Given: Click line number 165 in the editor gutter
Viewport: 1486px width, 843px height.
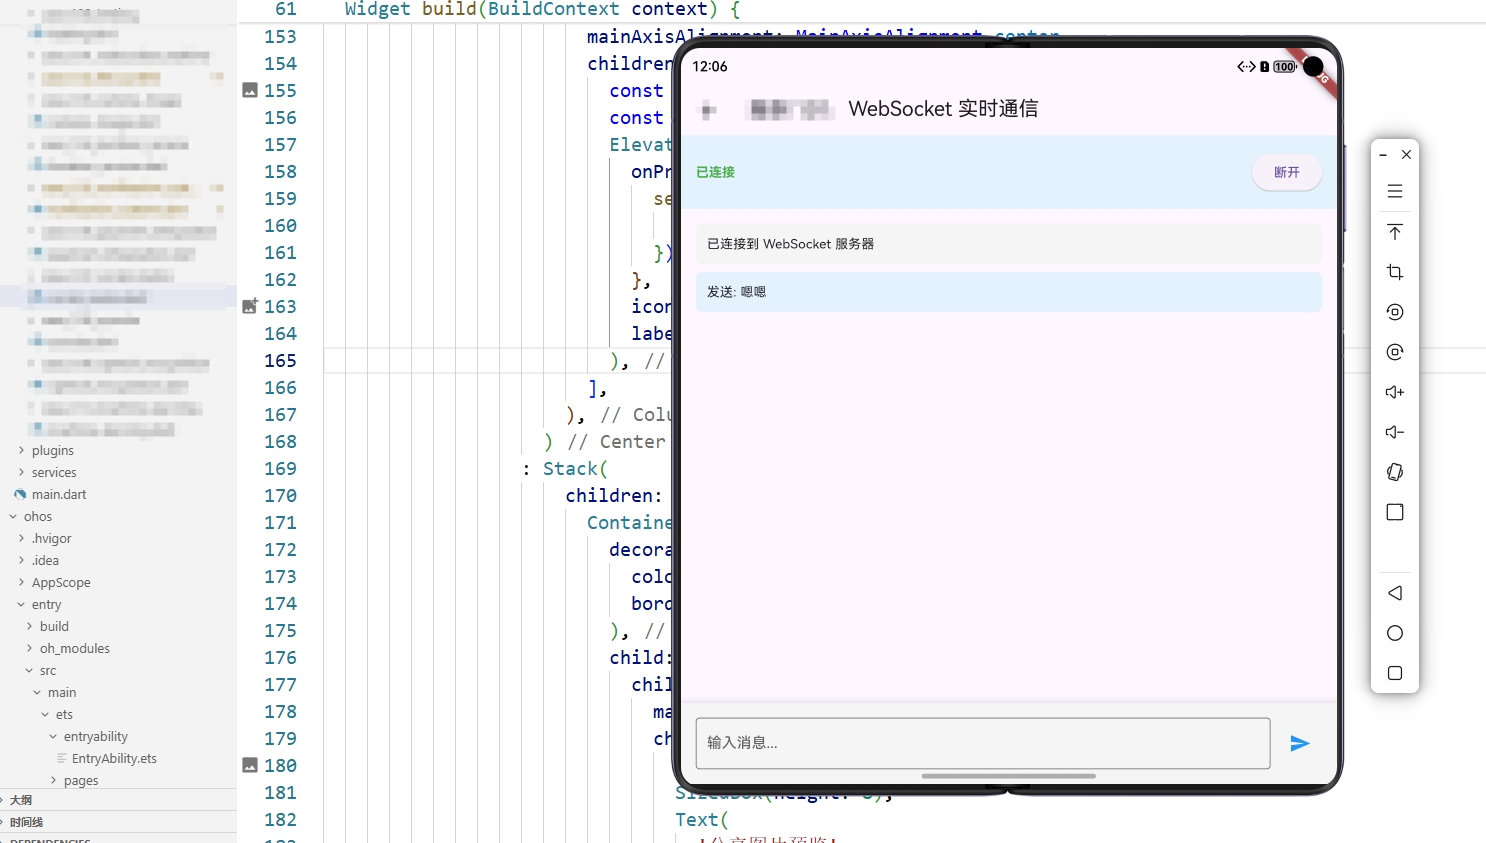Looking at the screenshot, I should point(280,360).
